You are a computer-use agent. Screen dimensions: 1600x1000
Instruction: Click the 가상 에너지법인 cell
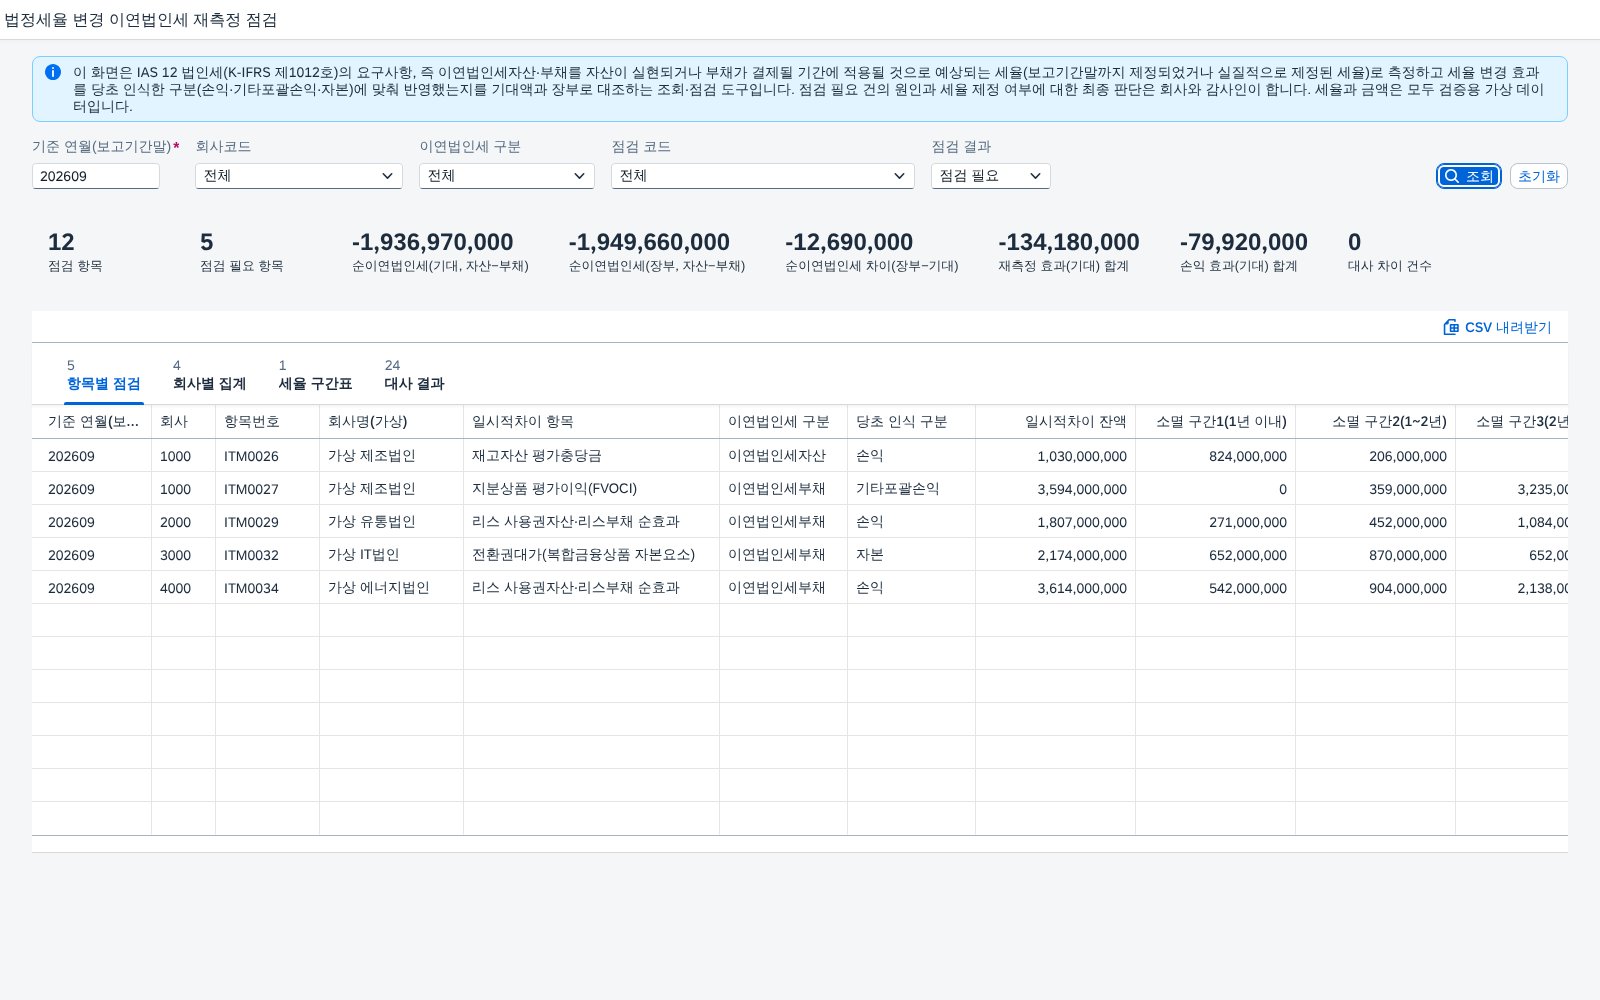pos(391,588)
